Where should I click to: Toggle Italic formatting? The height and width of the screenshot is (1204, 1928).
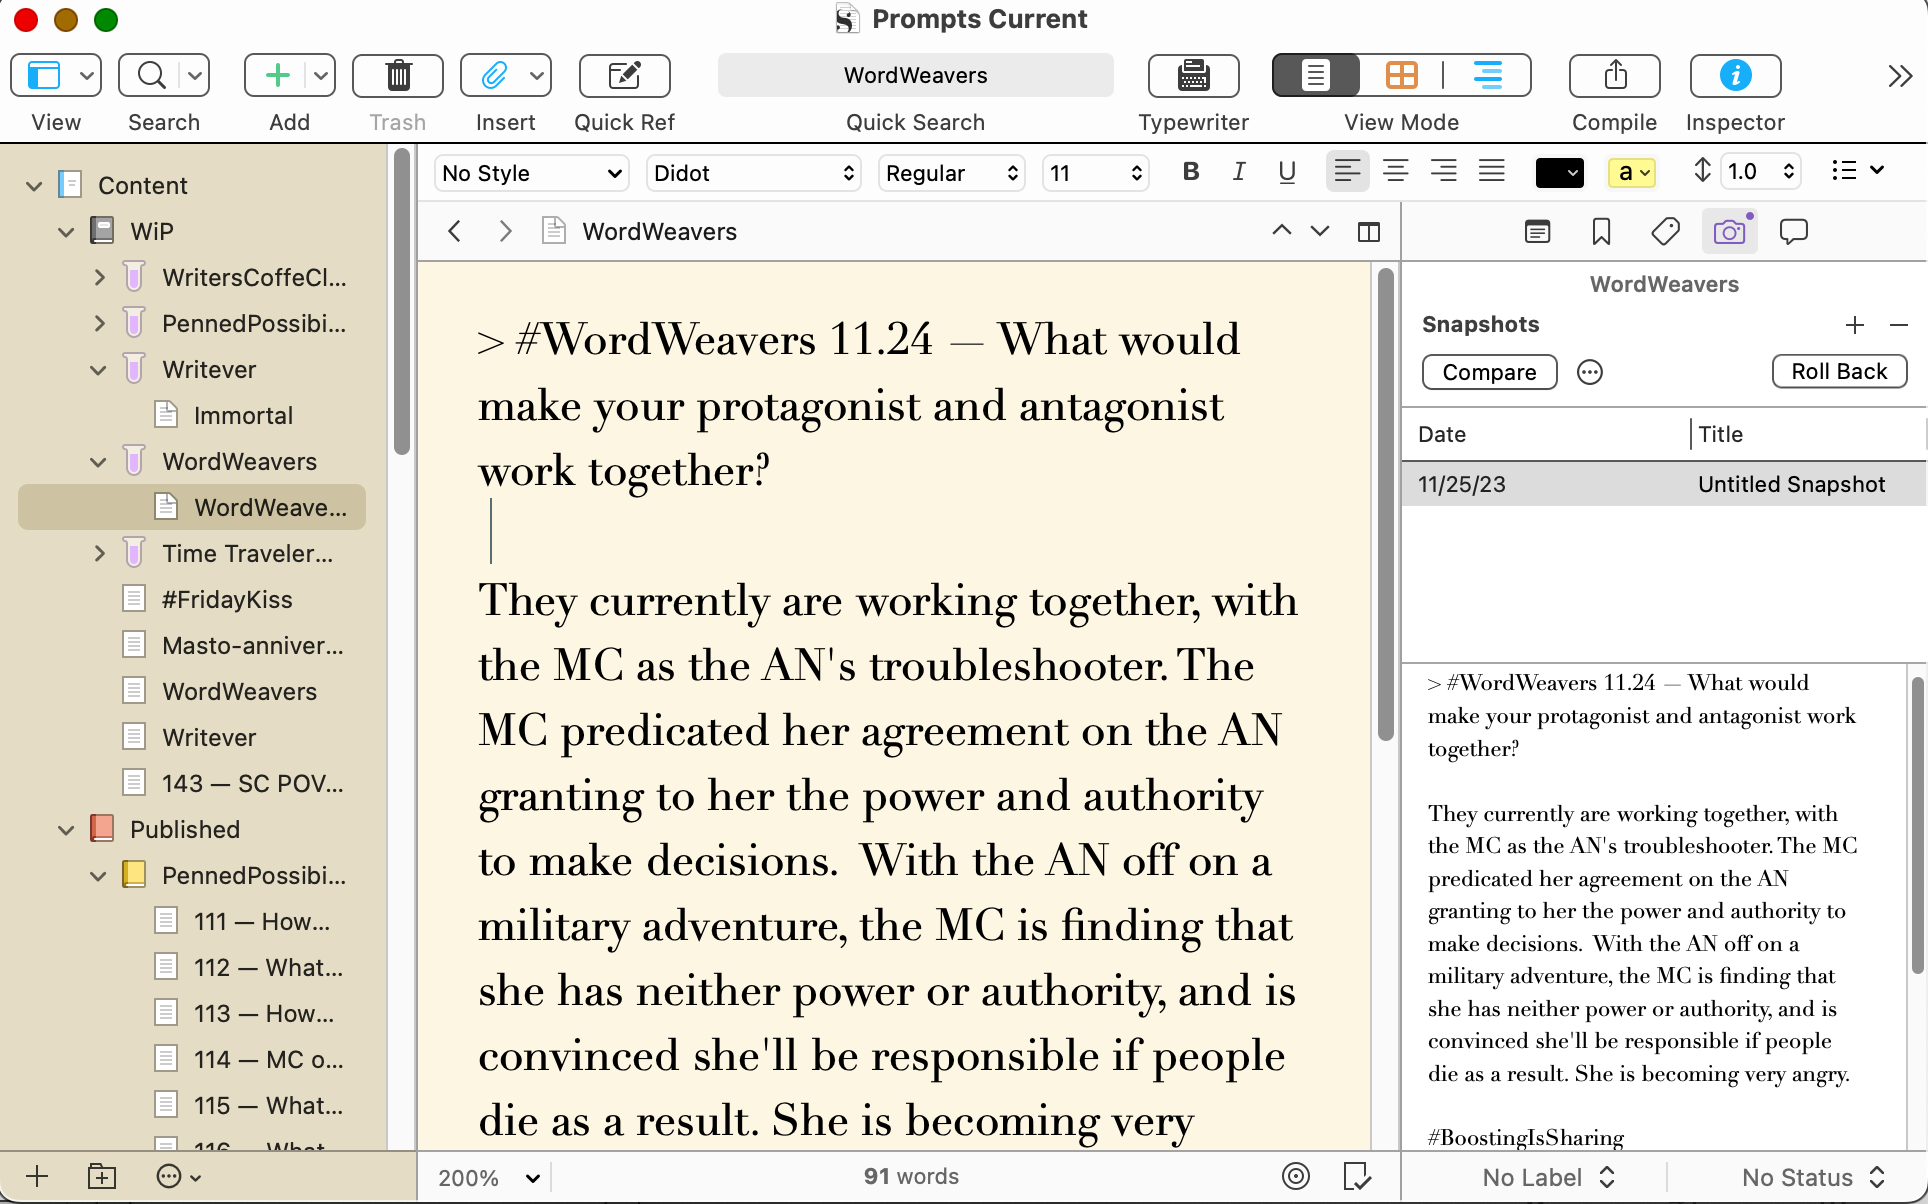tap(1239, 172)
